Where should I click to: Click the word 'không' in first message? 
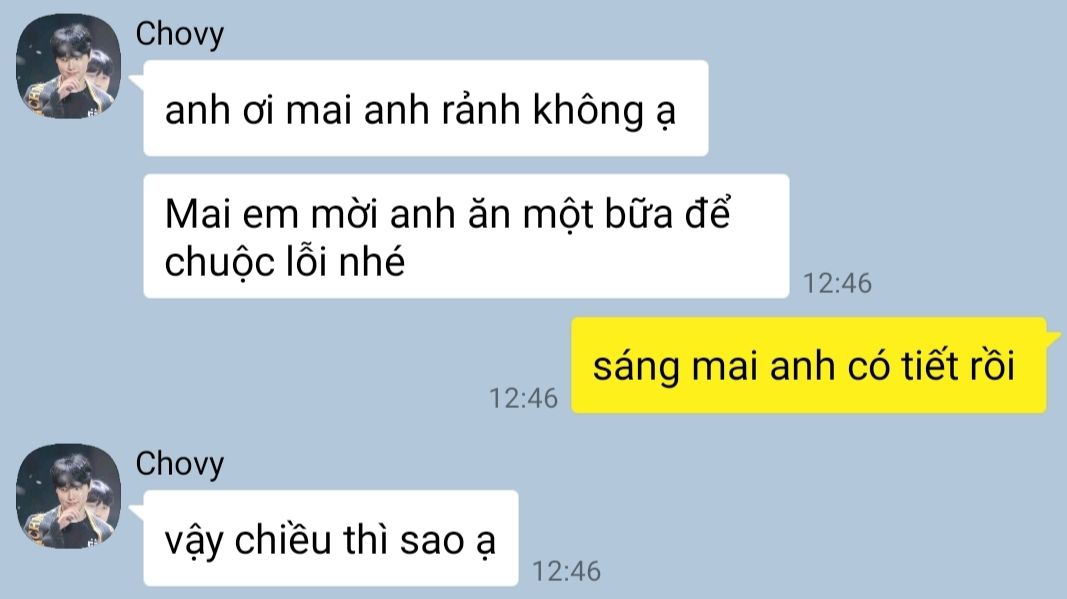click(588, 110)
